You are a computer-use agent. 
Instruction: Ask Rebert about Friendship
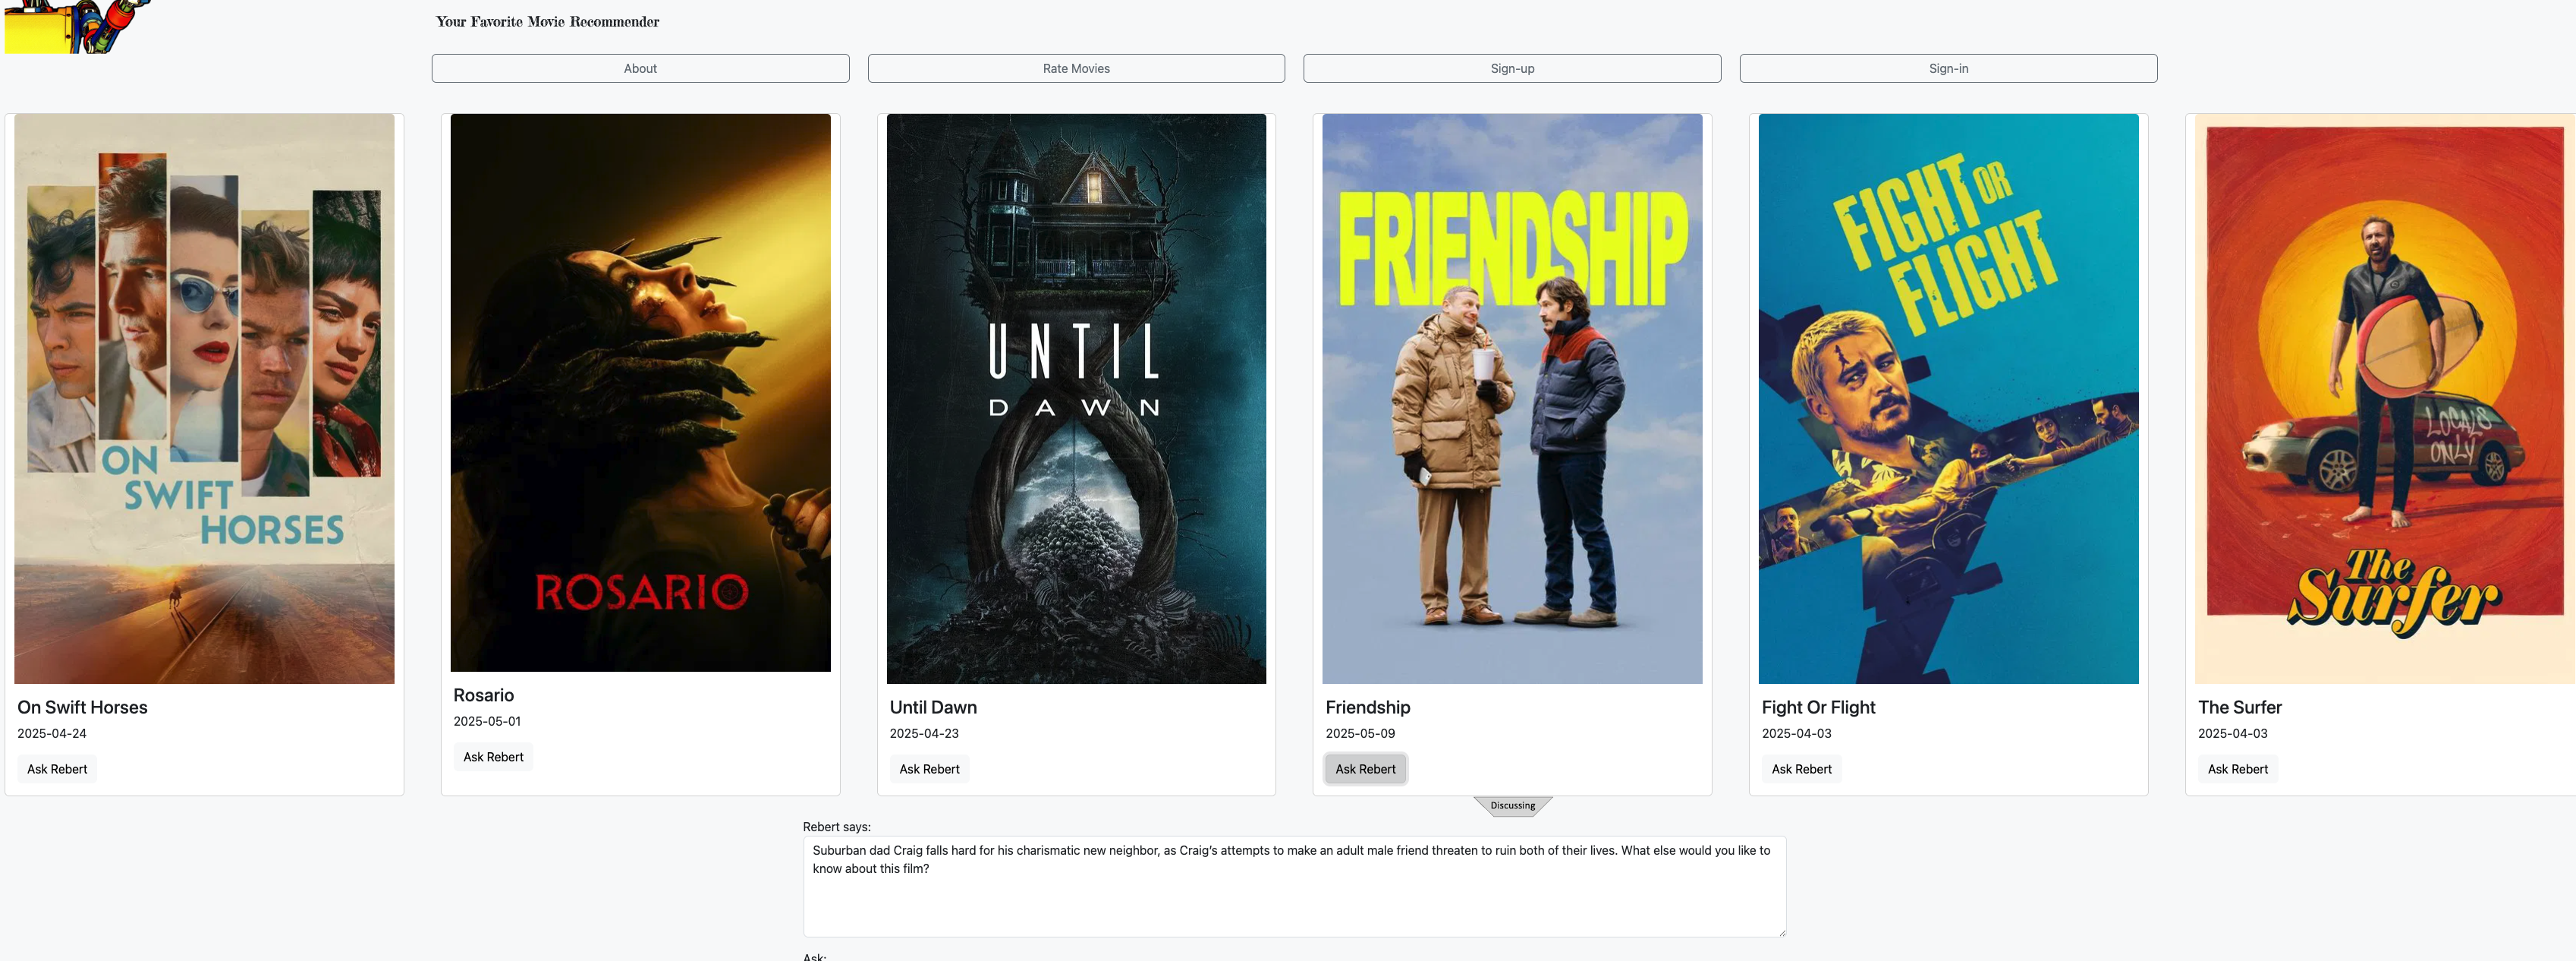(1365, 769)
